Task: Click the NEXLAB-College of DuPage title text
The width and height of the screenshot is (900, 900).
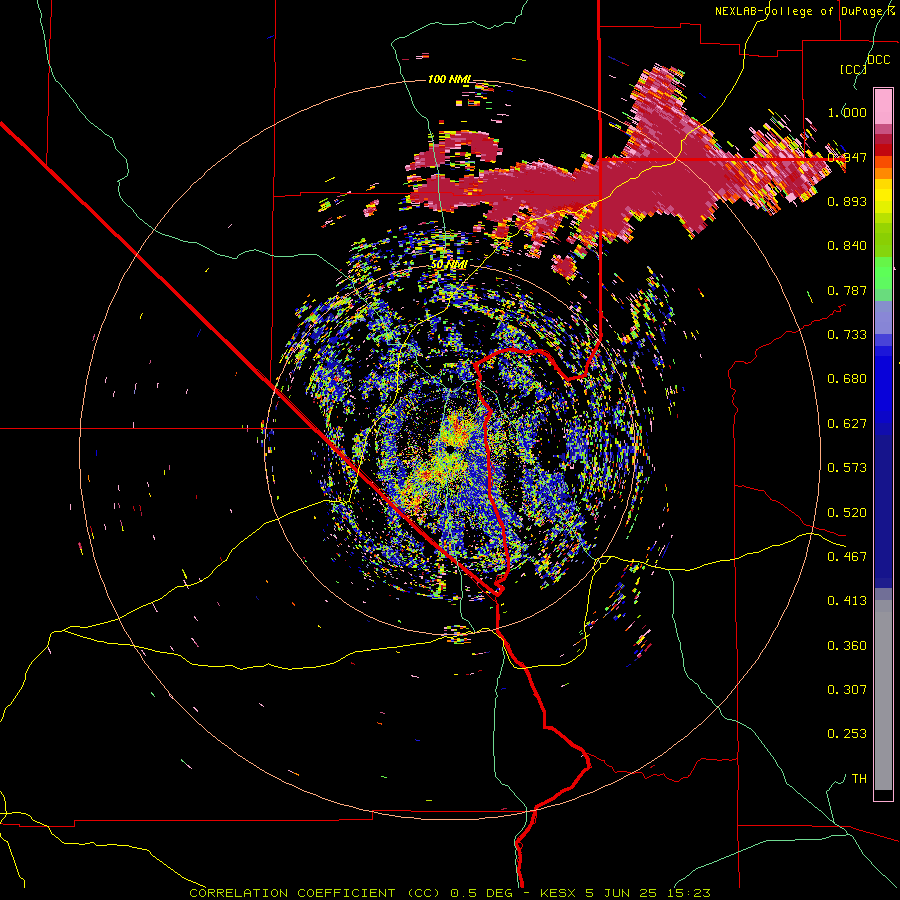Action: [804, 11]
